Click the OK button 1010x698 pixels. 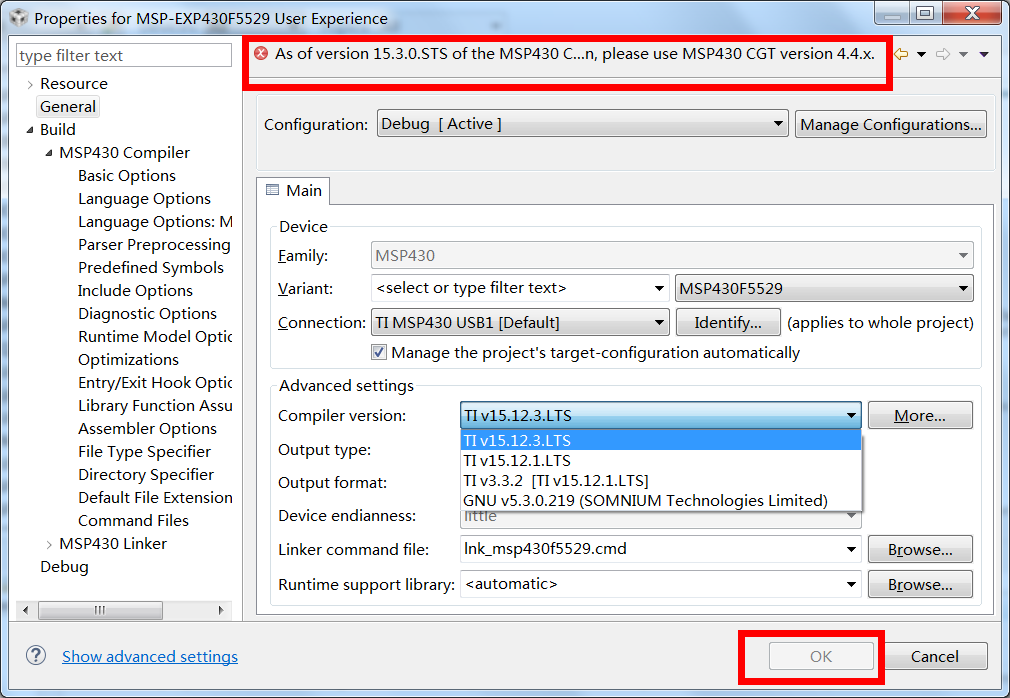(821, 656)
